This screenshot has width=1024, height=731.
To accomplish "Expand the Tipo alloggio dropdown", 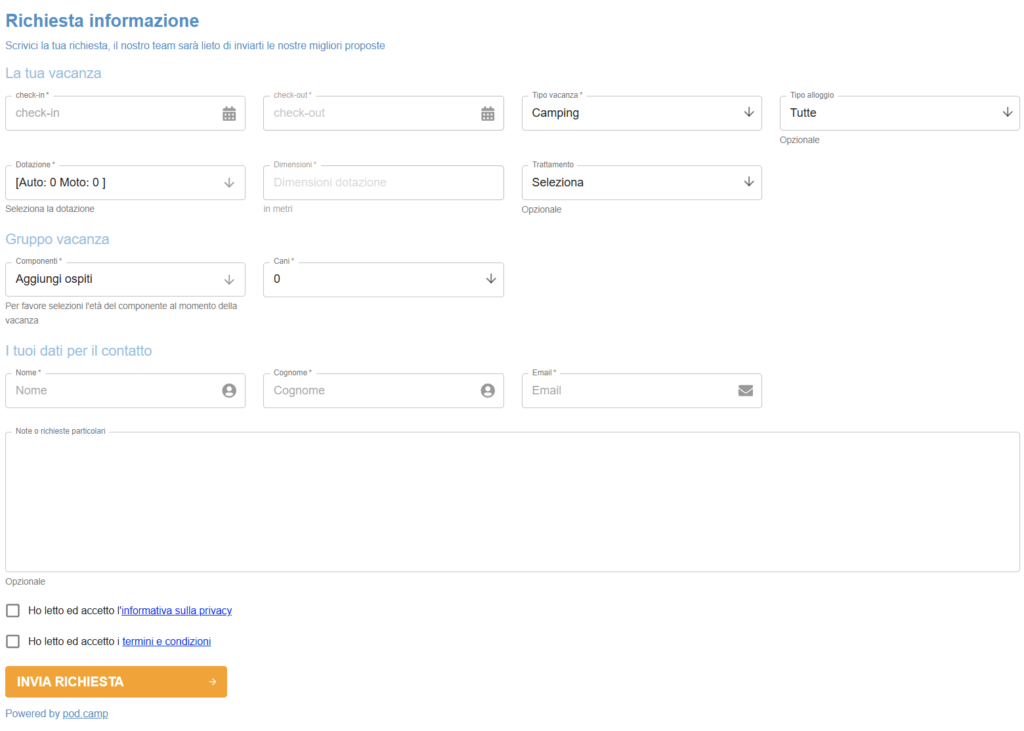I will click(x=899, y=113).
